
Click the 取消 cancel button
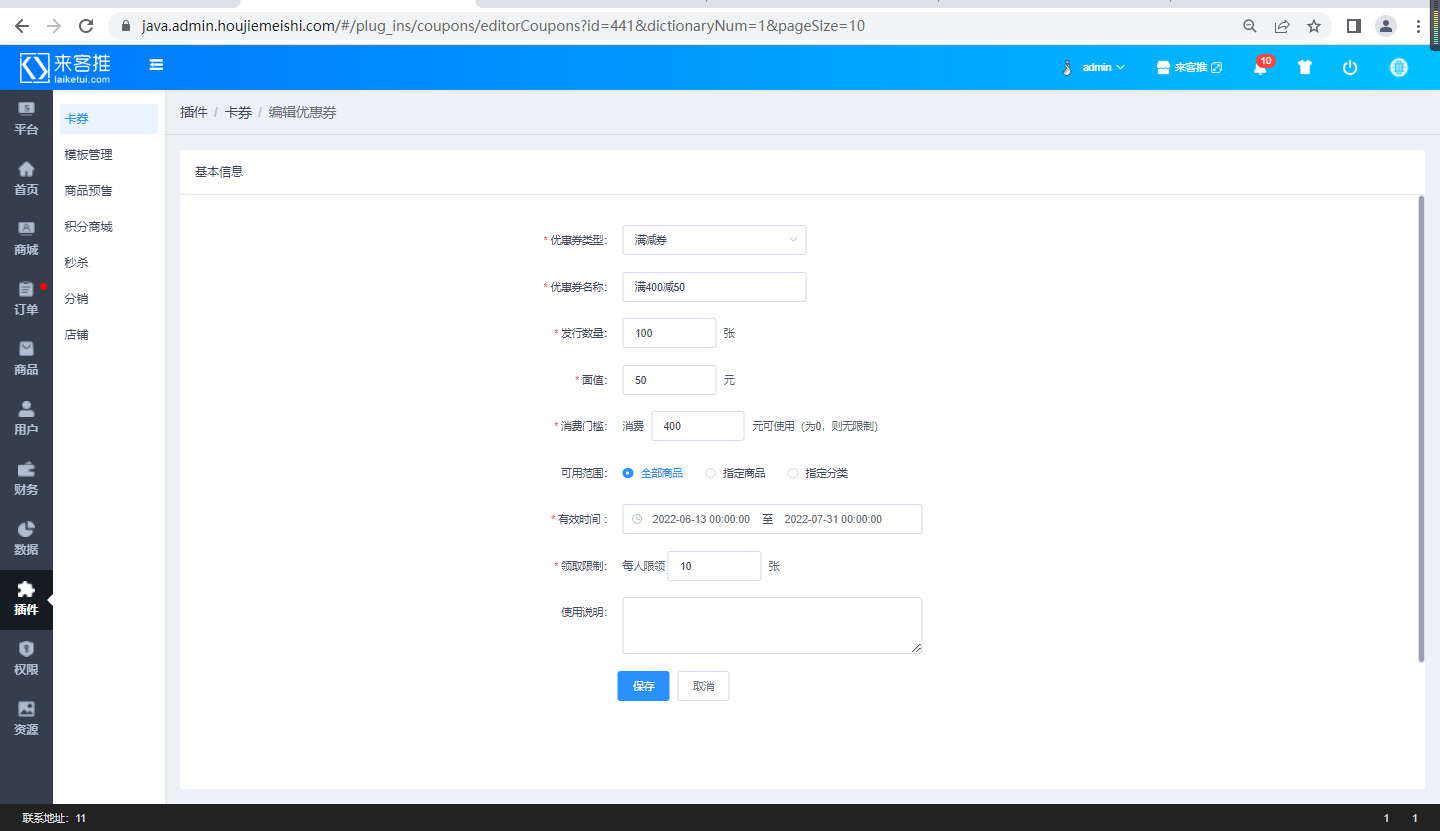click(704, 686)
